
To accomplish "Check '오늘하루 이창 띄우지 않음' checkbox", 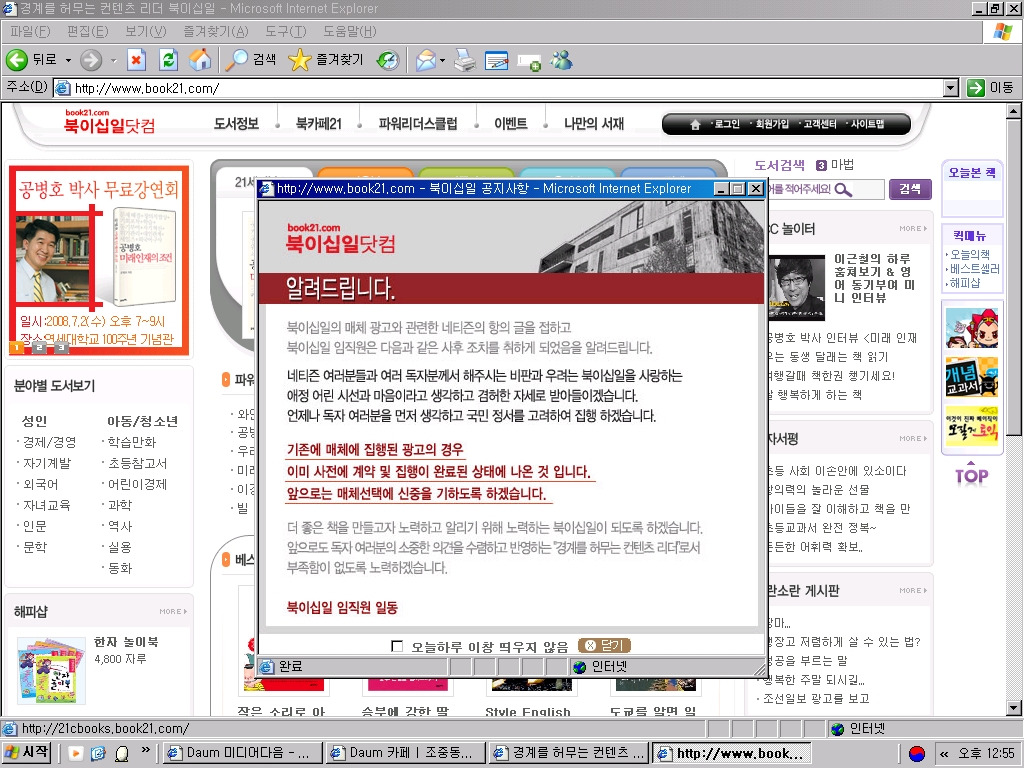I will pyautogui.click(x=396, y=646).
